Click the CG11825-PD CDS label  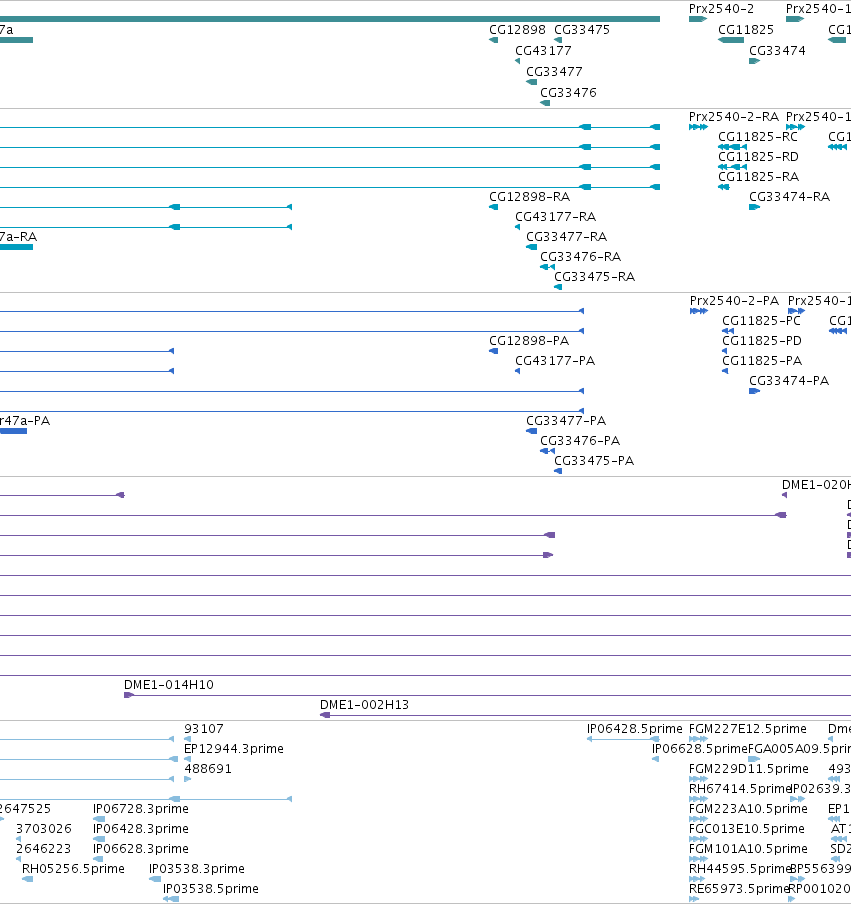pos(762,341)
